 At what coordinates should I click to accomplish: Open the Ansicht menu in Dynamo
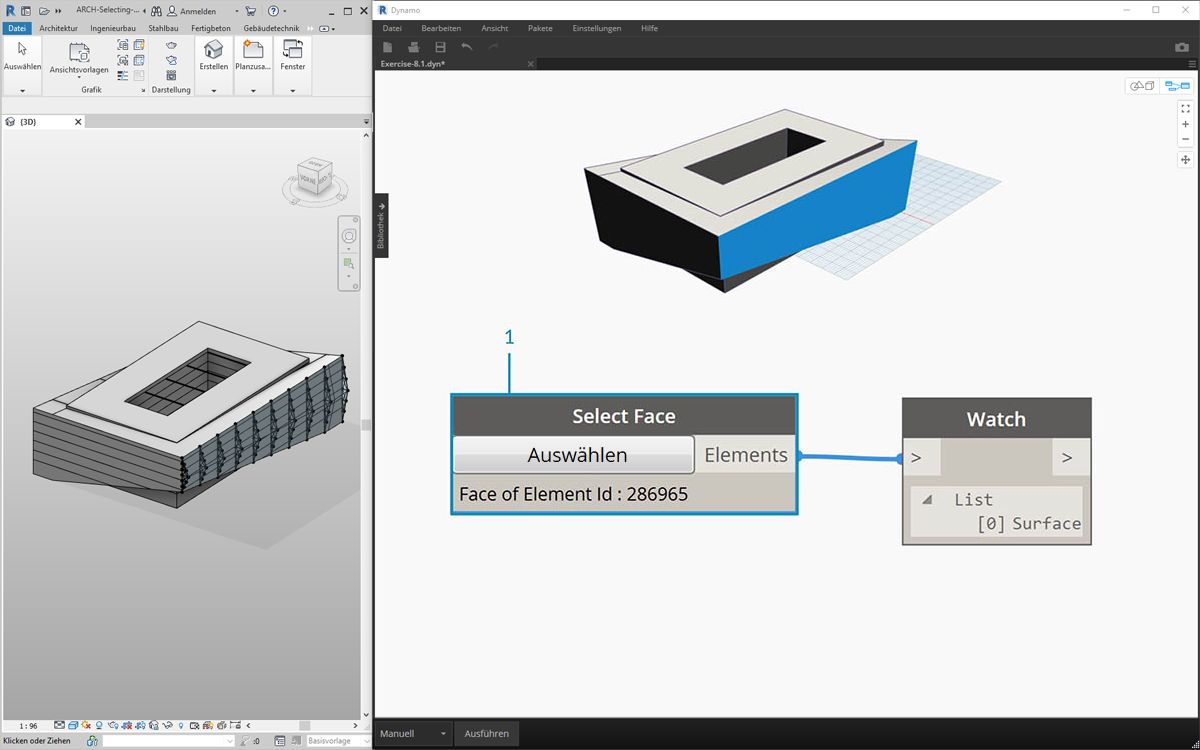pos(494,28)
